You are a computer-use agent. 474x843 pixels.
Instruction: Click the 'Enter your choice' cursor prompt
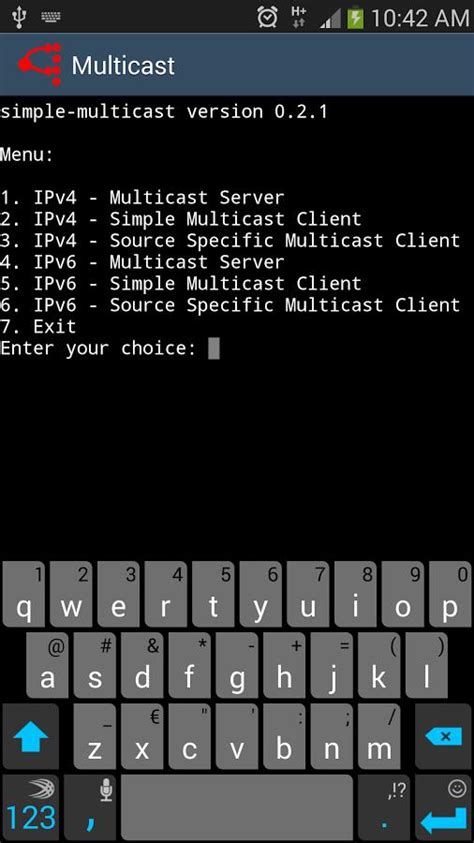point(110,348)
